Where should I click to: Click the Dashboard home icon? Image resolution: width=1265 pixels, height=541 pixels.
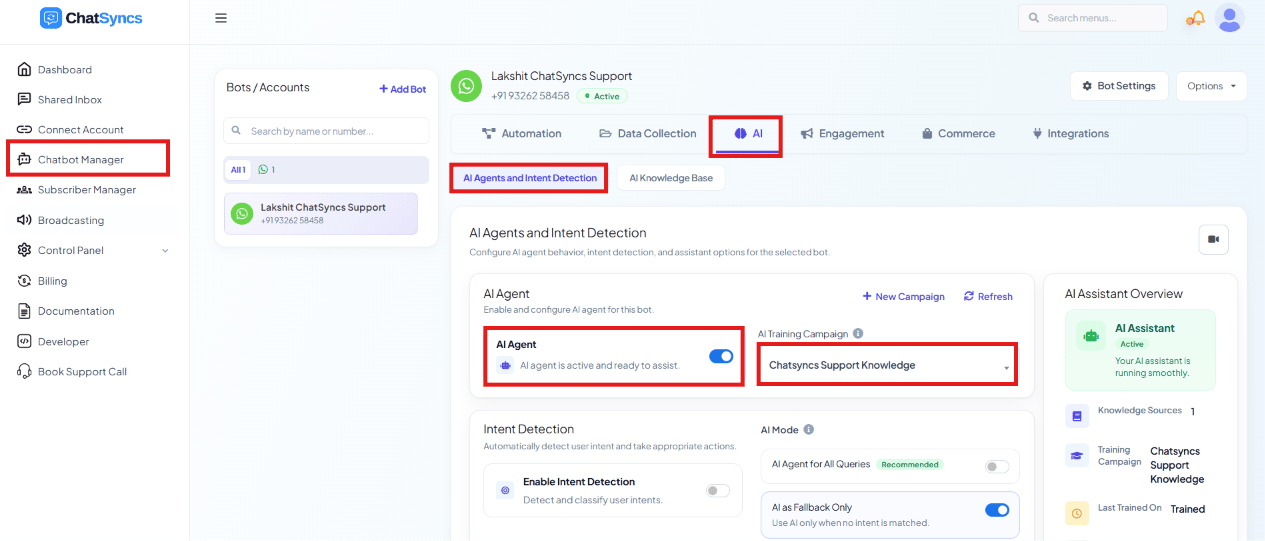pos(24,69)
